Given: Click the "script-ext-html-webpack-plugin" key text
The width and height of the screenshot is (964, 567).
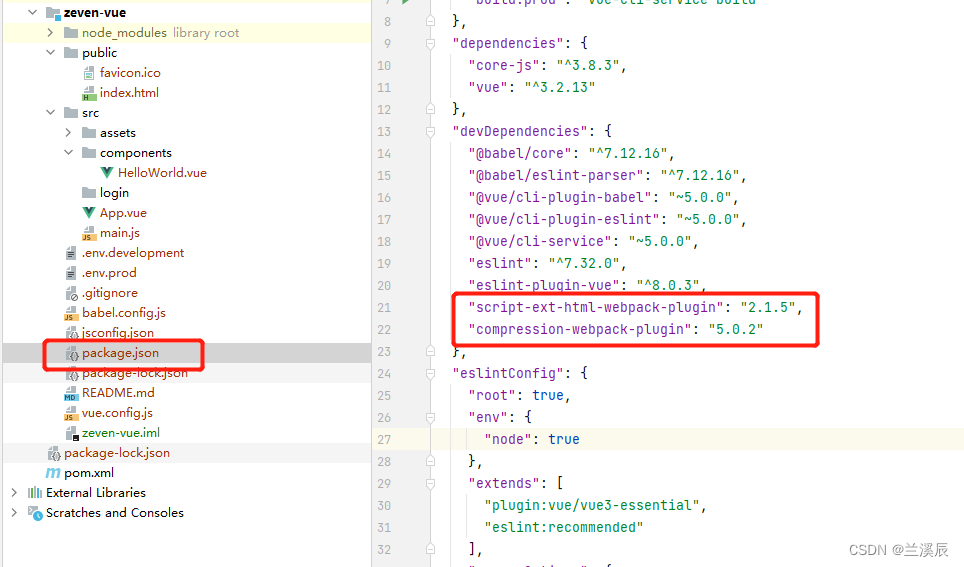Looking at the screenshot, I should point(596,307).
